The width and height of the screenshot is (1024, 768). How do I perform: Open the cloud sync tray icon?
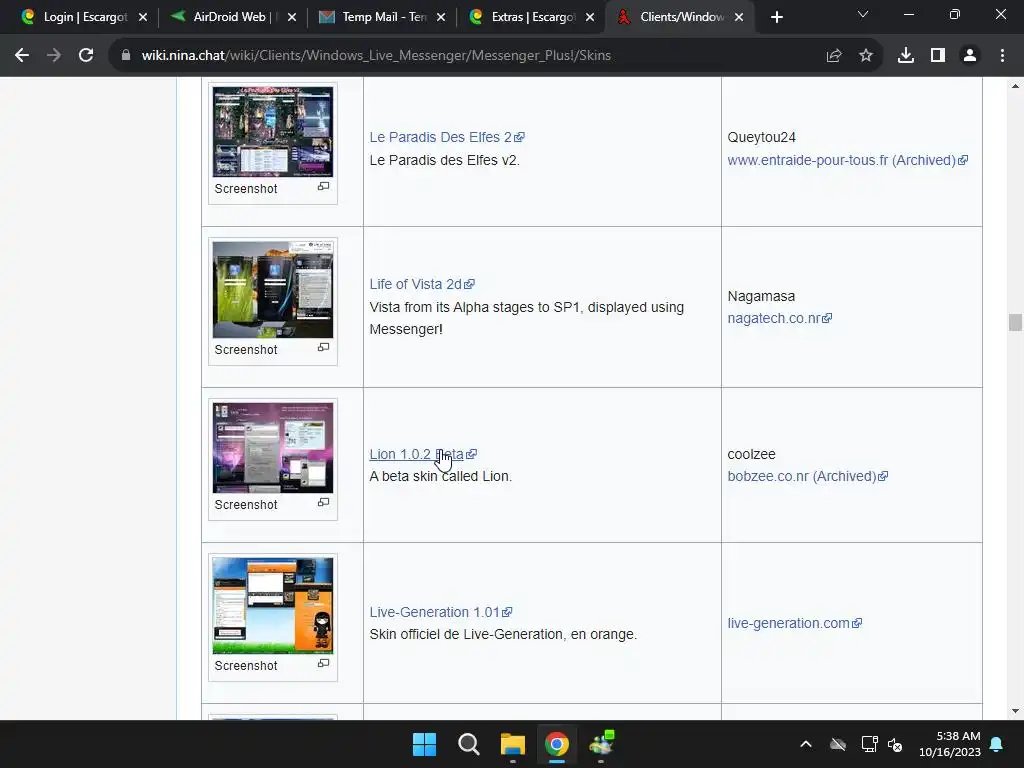[838, 744]
